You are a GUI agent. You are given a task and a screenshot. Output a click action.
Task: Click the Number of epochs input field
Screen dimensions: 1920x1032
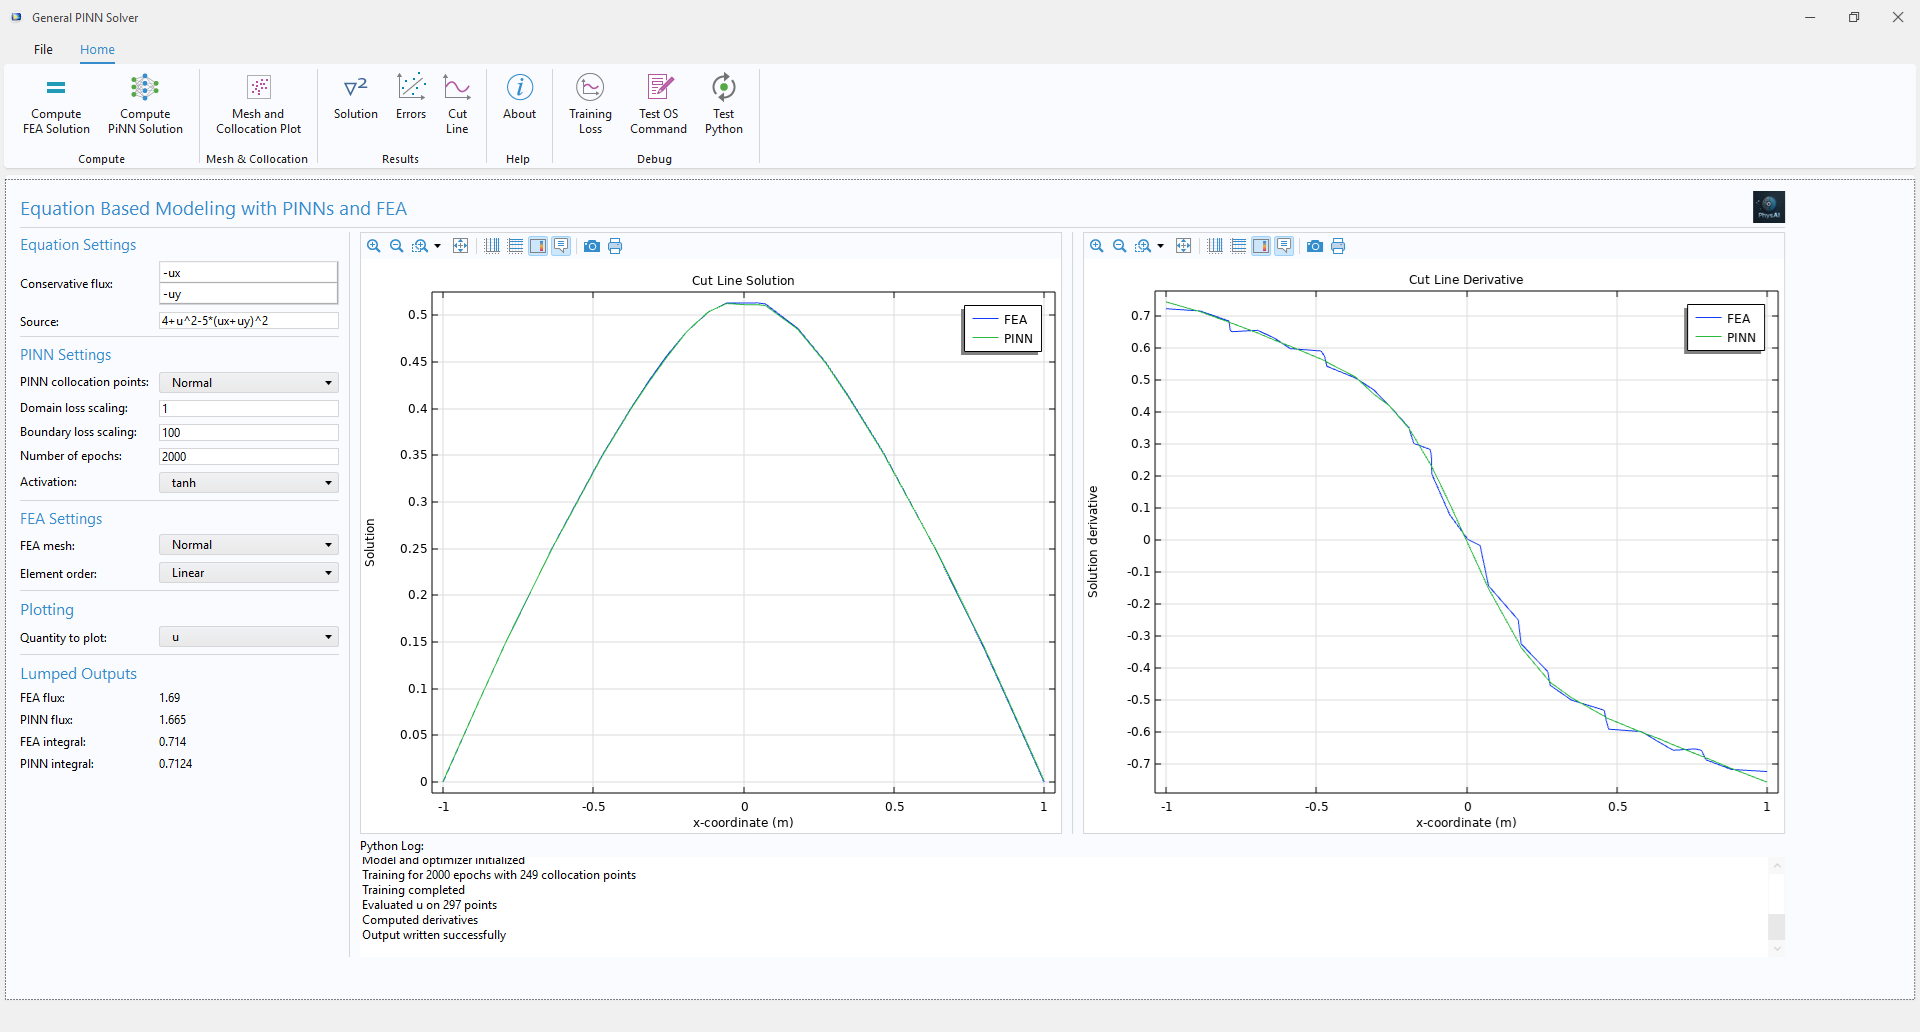pyautogui.click(x=248, y=456)
